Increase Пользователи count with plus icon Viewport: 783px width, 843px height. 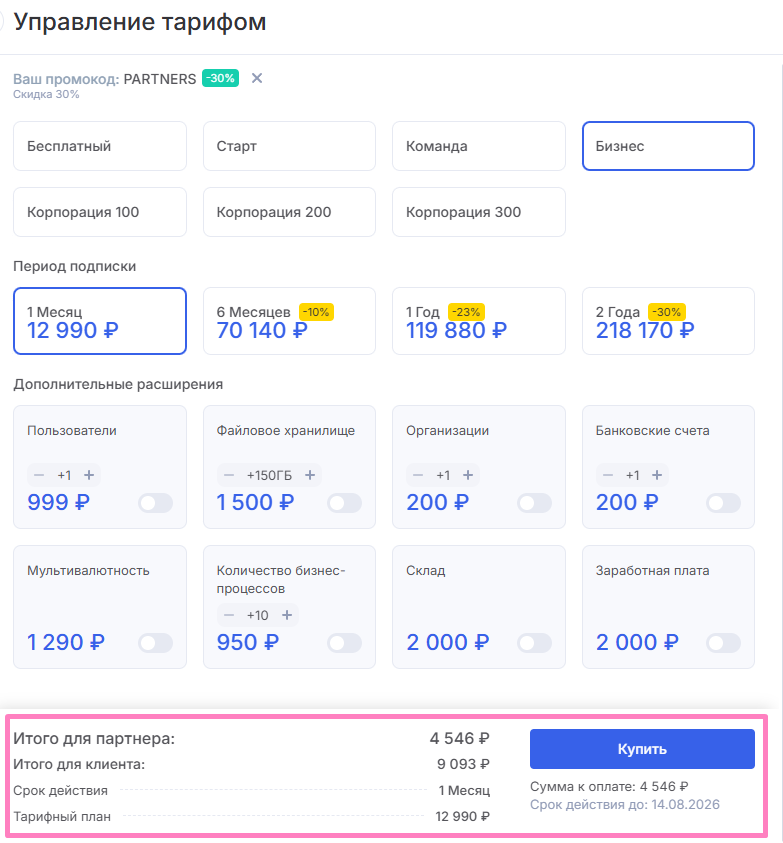click(x=89, y=475)
